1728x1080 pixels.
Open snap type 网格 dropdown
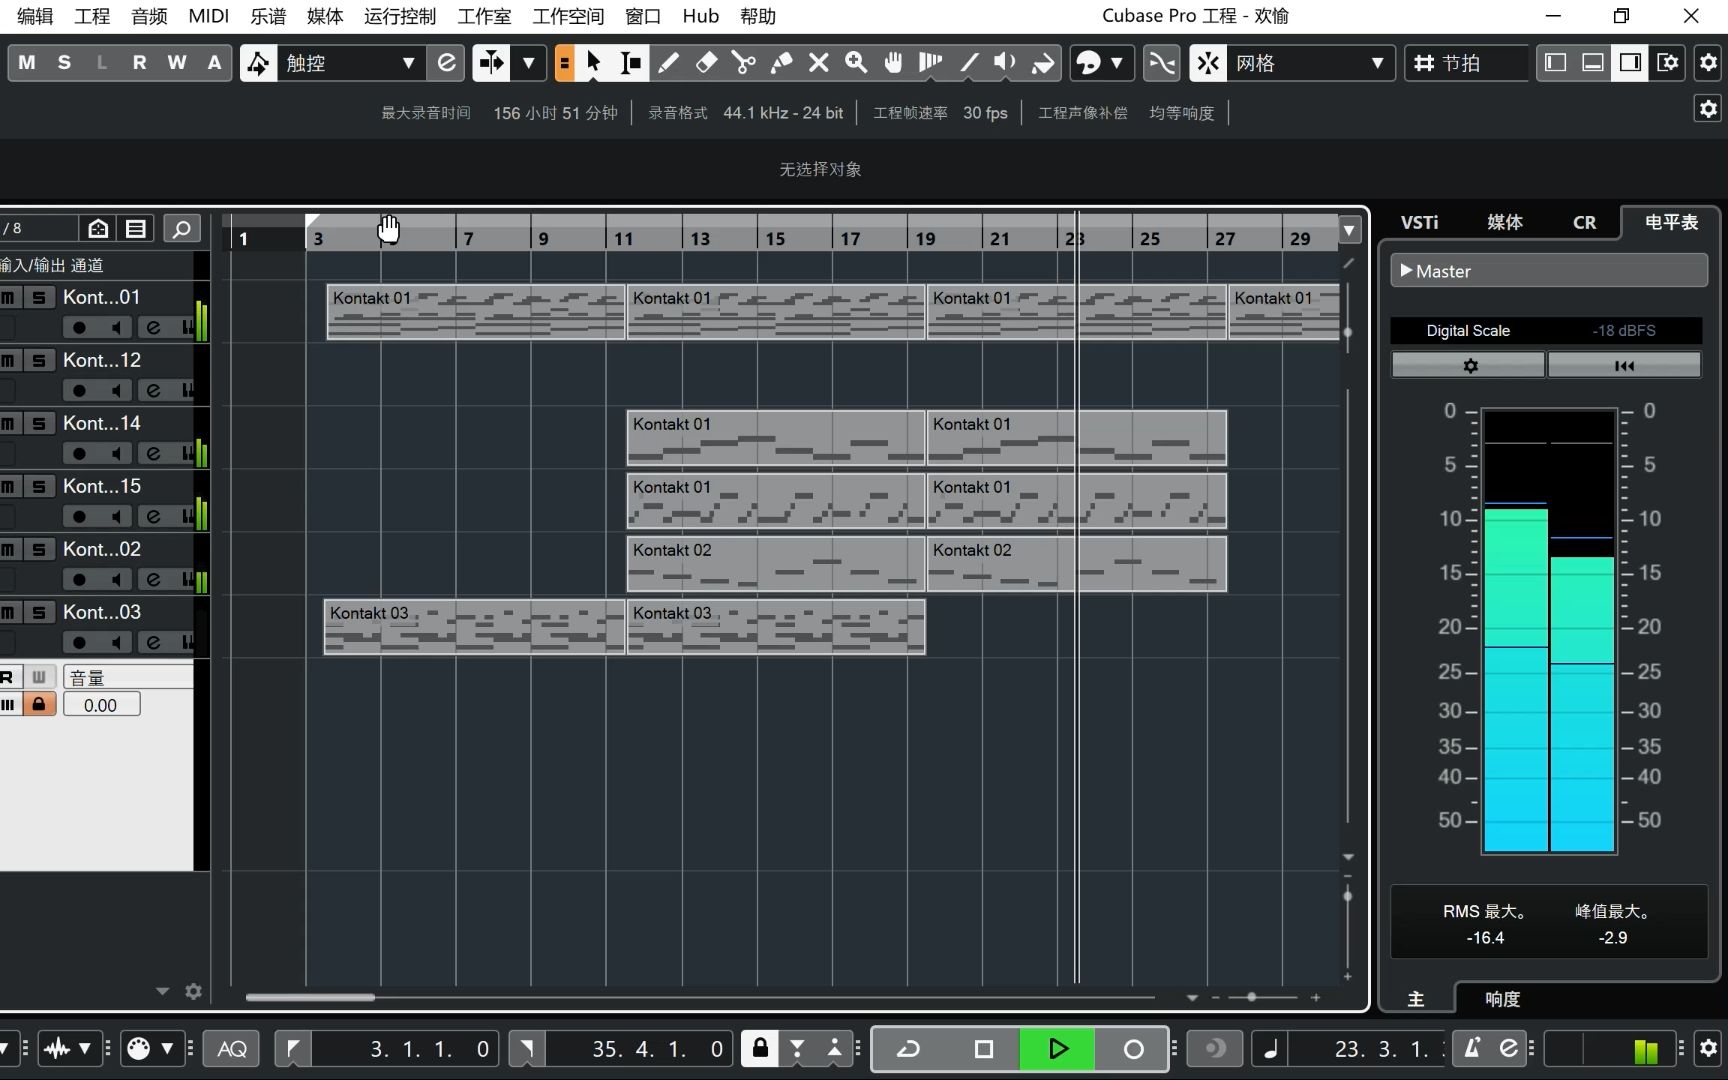point(1310,63)
